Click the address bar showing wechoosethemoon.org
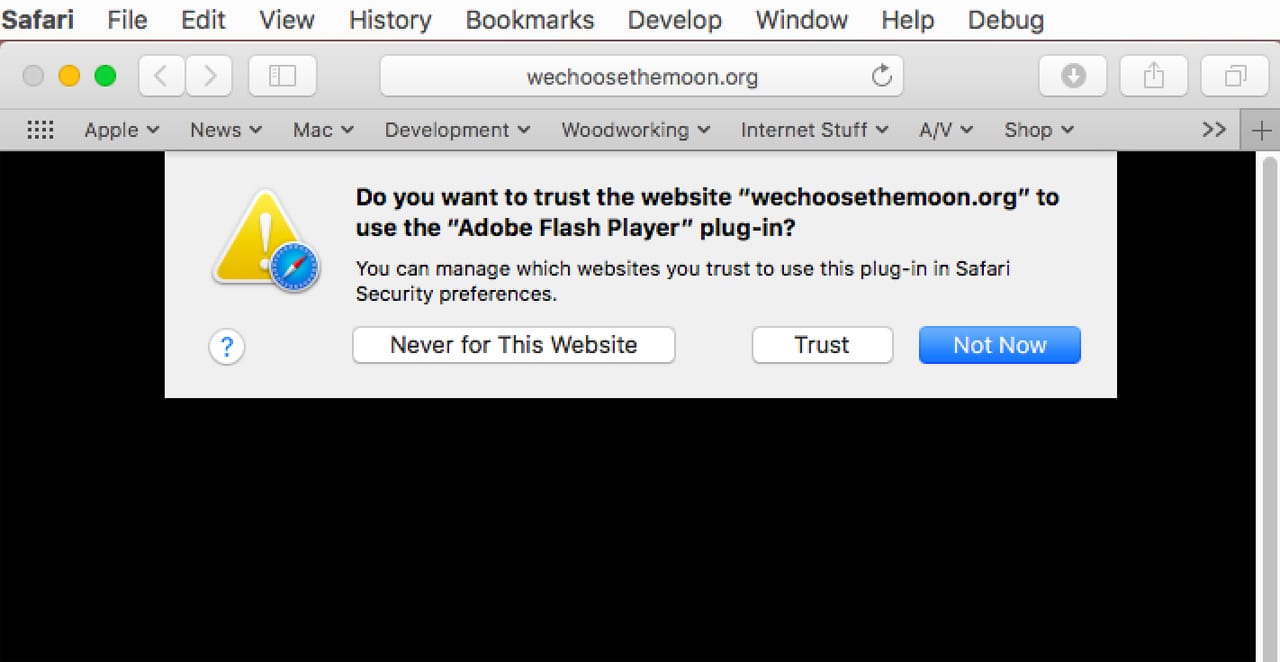Viewport: 1280px width, 662px height. [641, 77]
